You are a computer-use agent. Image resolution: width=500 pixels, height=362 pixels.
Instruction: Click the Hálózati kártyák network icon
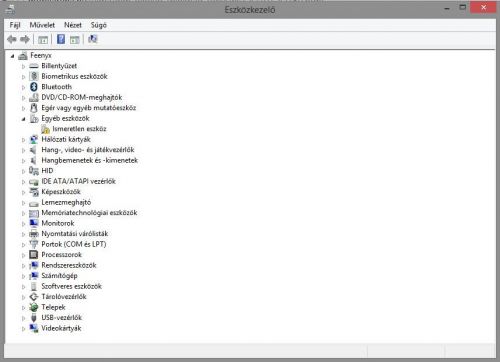click(34, 139)
